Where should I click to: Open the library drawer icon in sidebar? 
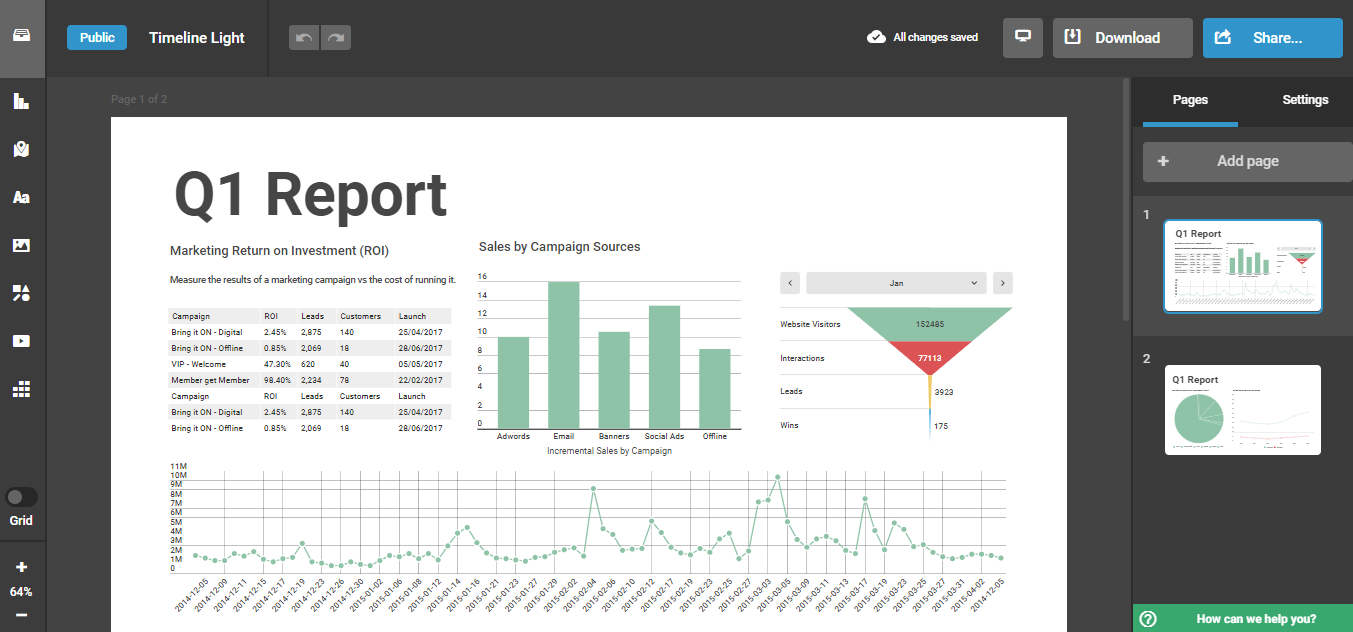(21, 36)
